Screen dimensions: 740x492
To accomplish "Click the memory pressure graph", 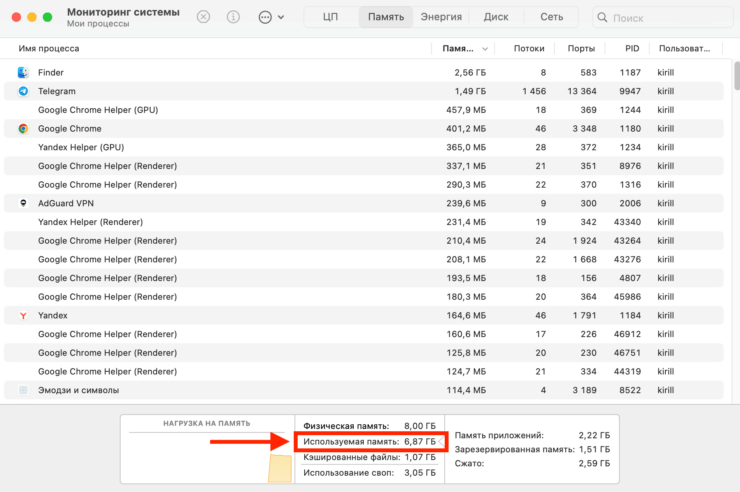I will (207, 455).
